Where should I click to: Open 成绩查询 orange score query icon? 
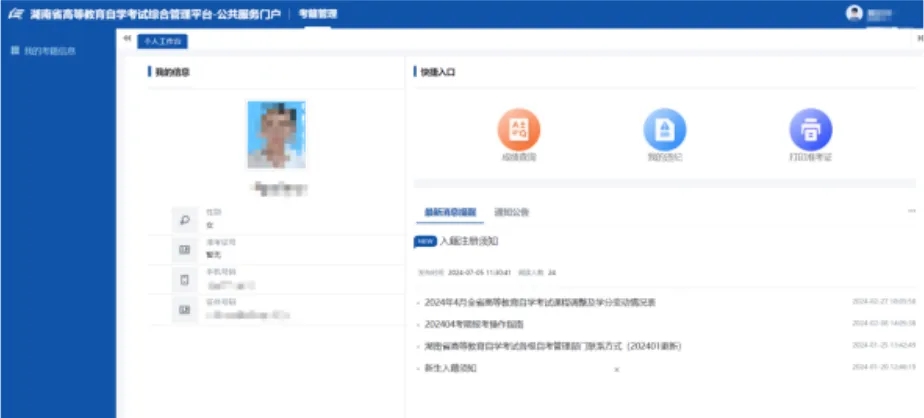pos(518,130)
